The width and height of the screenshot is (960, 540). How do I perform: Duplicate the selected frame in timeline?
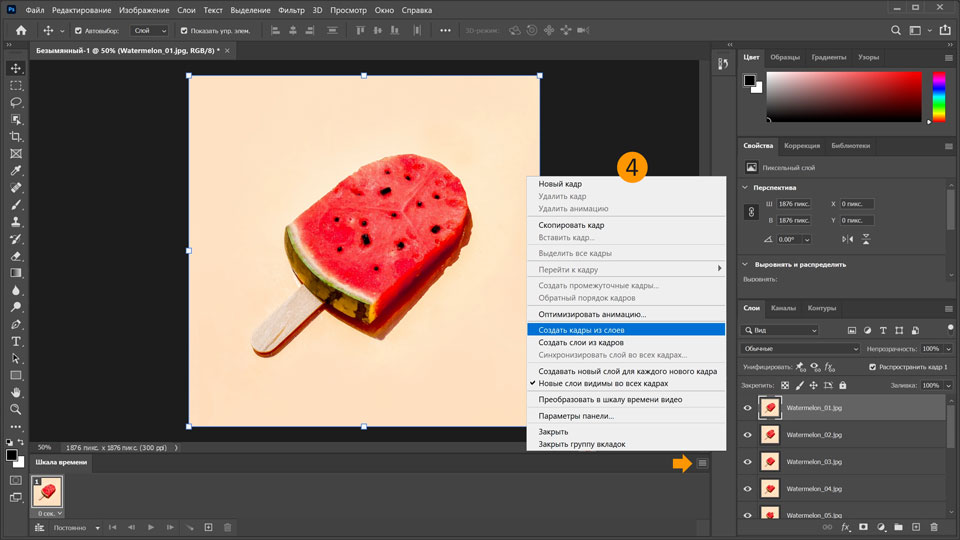pos(208,527)
